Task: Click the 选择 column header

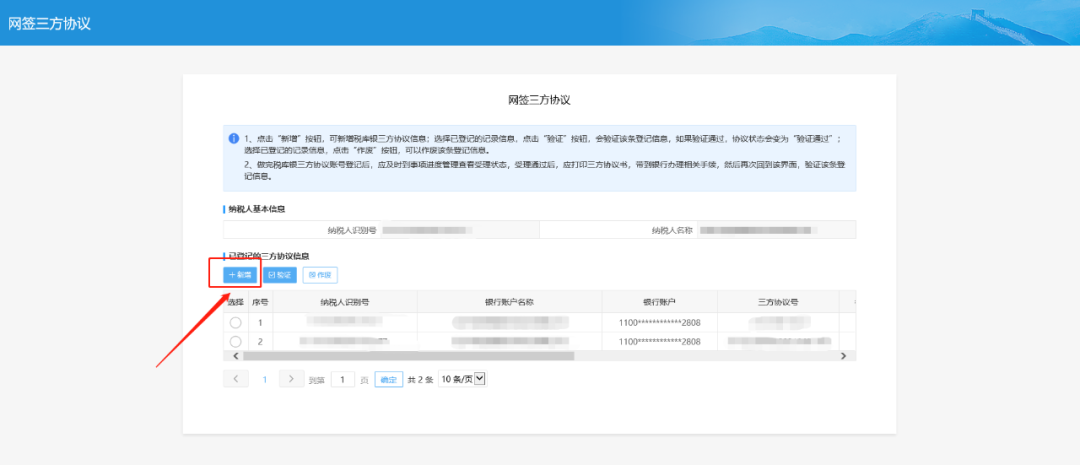Action: pos(236,302)
